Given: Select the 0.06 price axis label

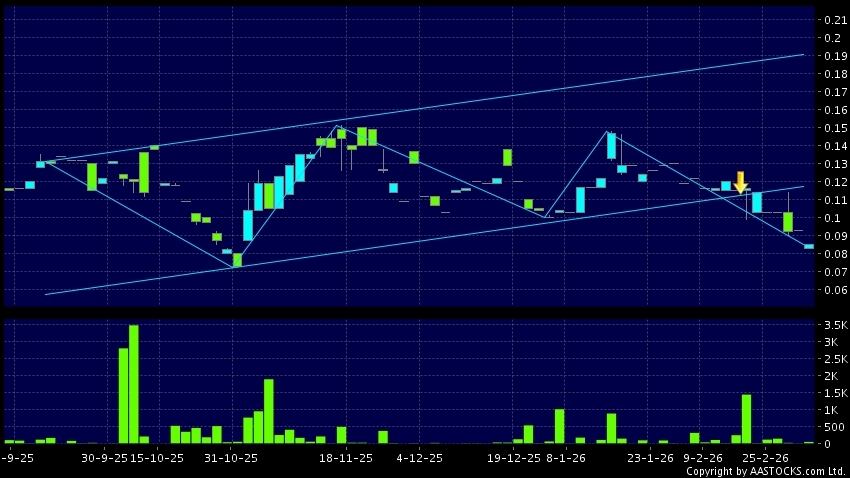Looking at the screenshot, I should tap(832, 290).
